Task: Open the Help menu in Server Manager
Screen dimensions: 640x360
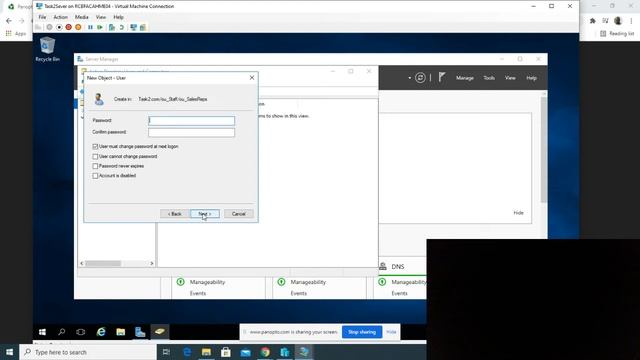Action: coord(531,78)
